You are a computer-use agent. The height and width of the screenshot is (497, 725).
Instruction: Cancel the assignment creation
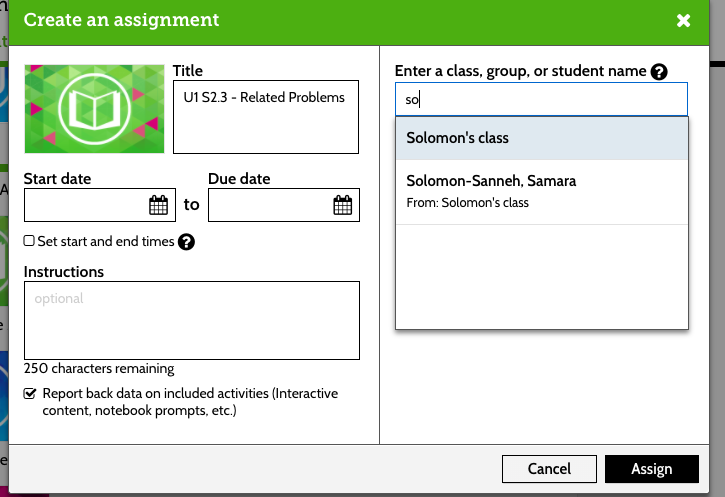(x=549, y=469)
